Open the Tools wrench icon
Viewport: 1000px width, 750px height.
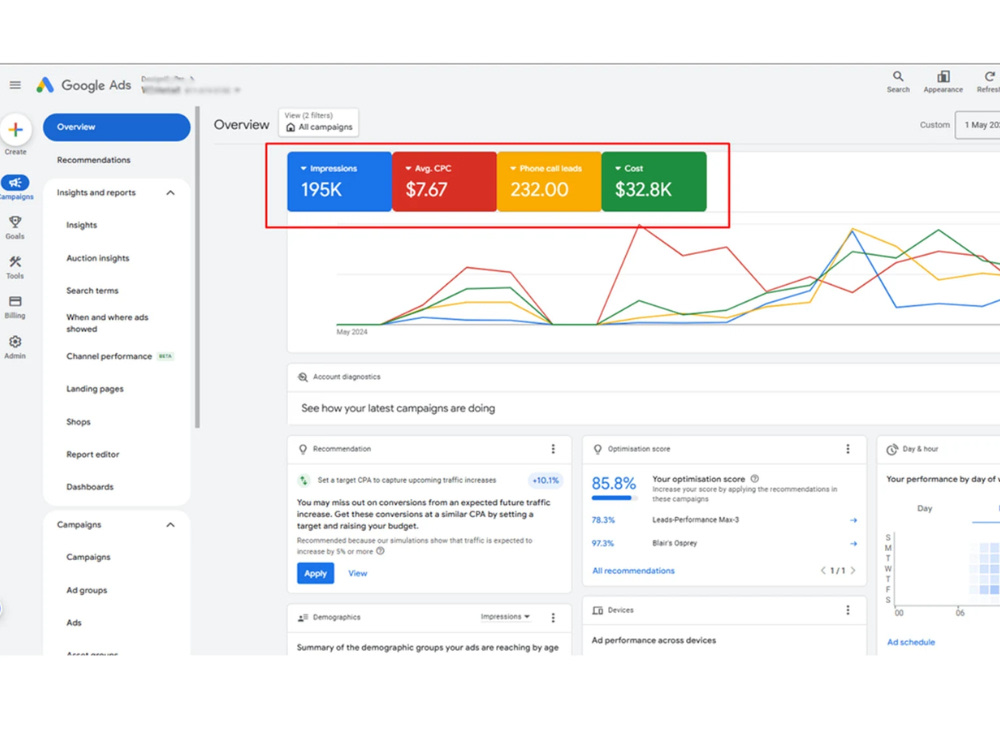click(x=15, y=262)
